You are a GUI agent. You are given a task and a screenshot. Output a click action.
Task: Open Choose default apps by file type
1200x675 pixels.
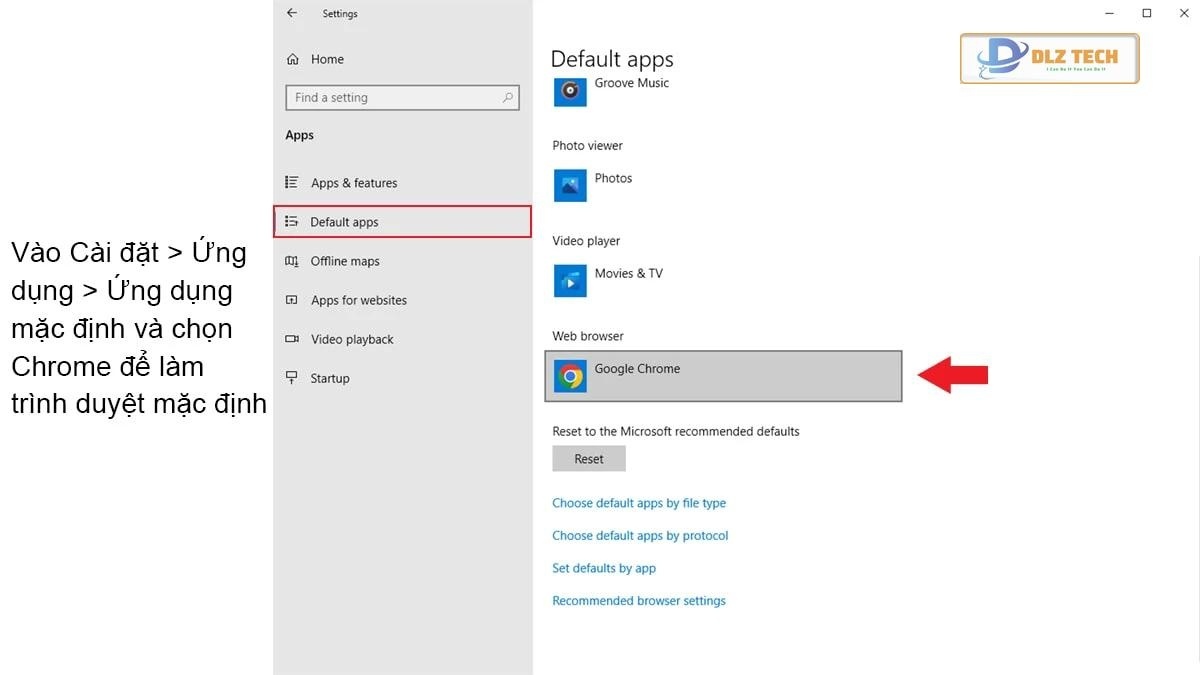[639, 503]
